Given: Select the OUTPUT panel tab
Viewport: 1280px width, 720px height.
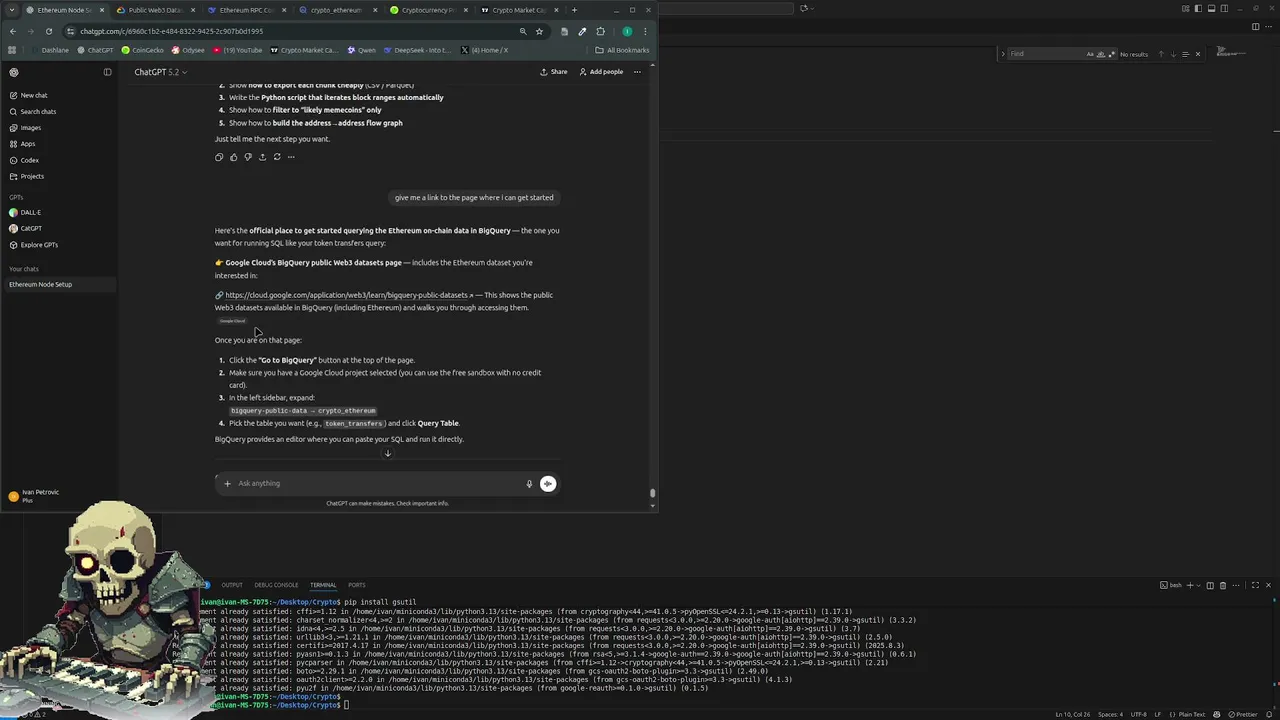Looking at the screenshot, I should 232,585.
